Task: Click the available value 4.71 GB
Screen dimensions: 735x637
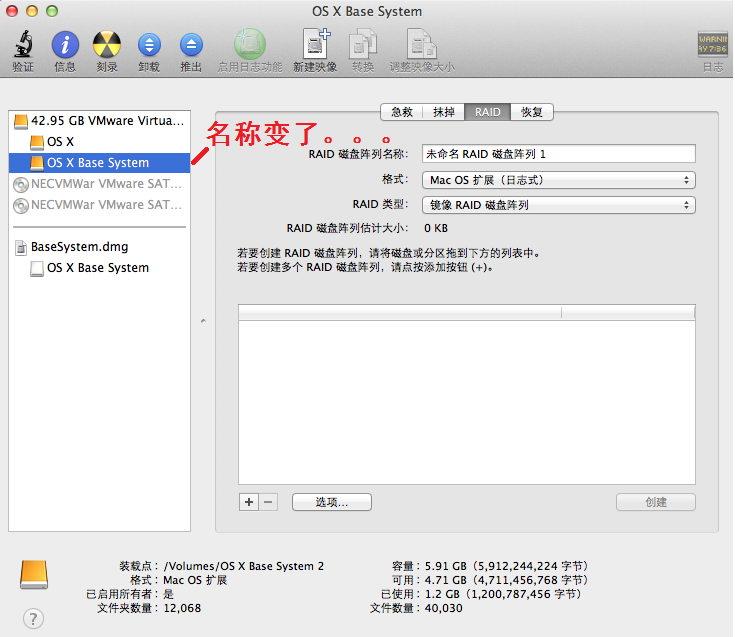Action: coord(445,580)
